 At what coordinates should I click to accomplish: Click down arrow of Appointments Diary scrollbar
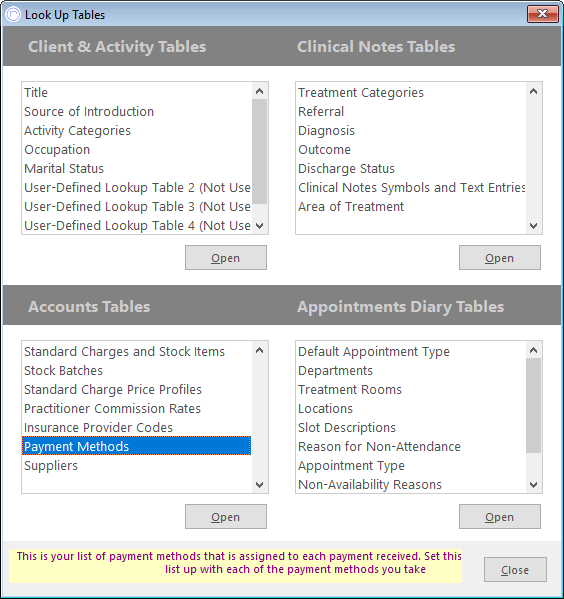tap(533, 485)
